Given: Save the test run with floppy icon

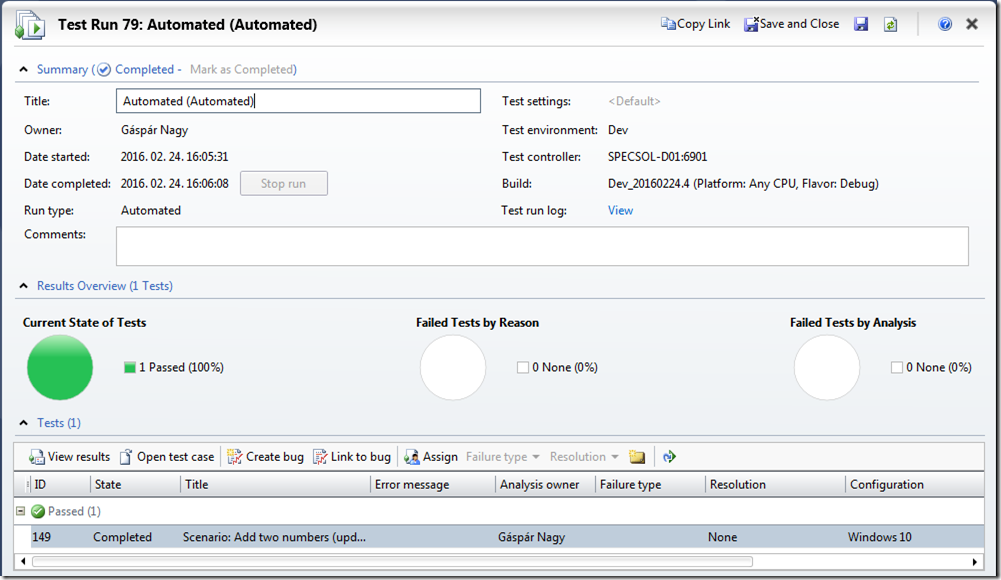Looking at the screenshot, I should click(861, 24).
